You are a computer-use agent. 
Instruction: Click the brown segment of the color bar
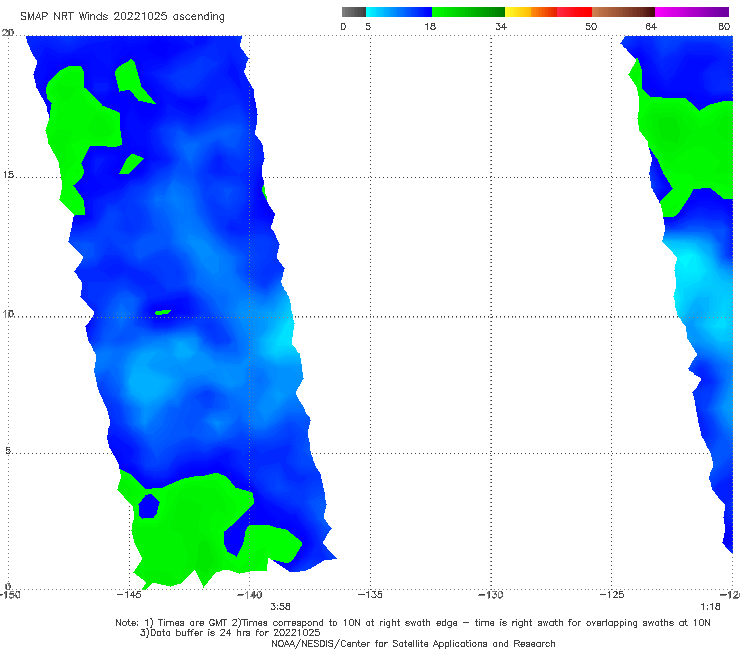pos(623,12)
